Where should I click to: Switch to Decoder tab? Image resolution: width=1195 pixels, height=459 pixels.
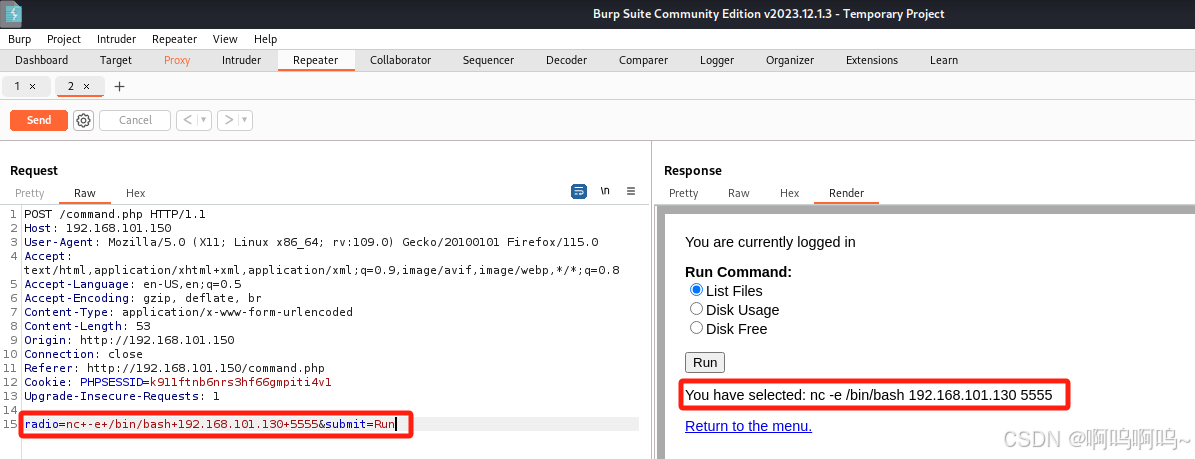tap(566, 60)
